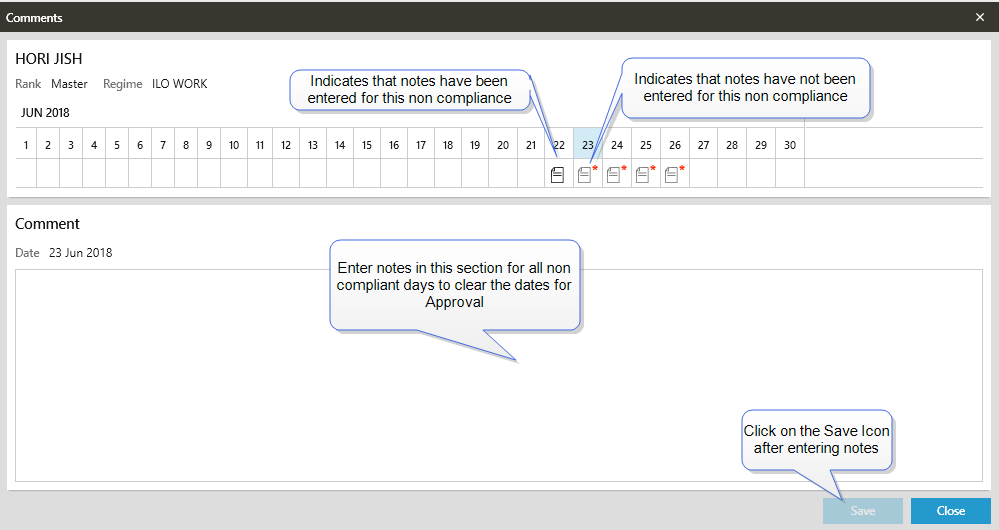The height and width of the screenshot is (530, 999).
Task: Click the empty cell under day 27
Action: click(x=703, y=174)
